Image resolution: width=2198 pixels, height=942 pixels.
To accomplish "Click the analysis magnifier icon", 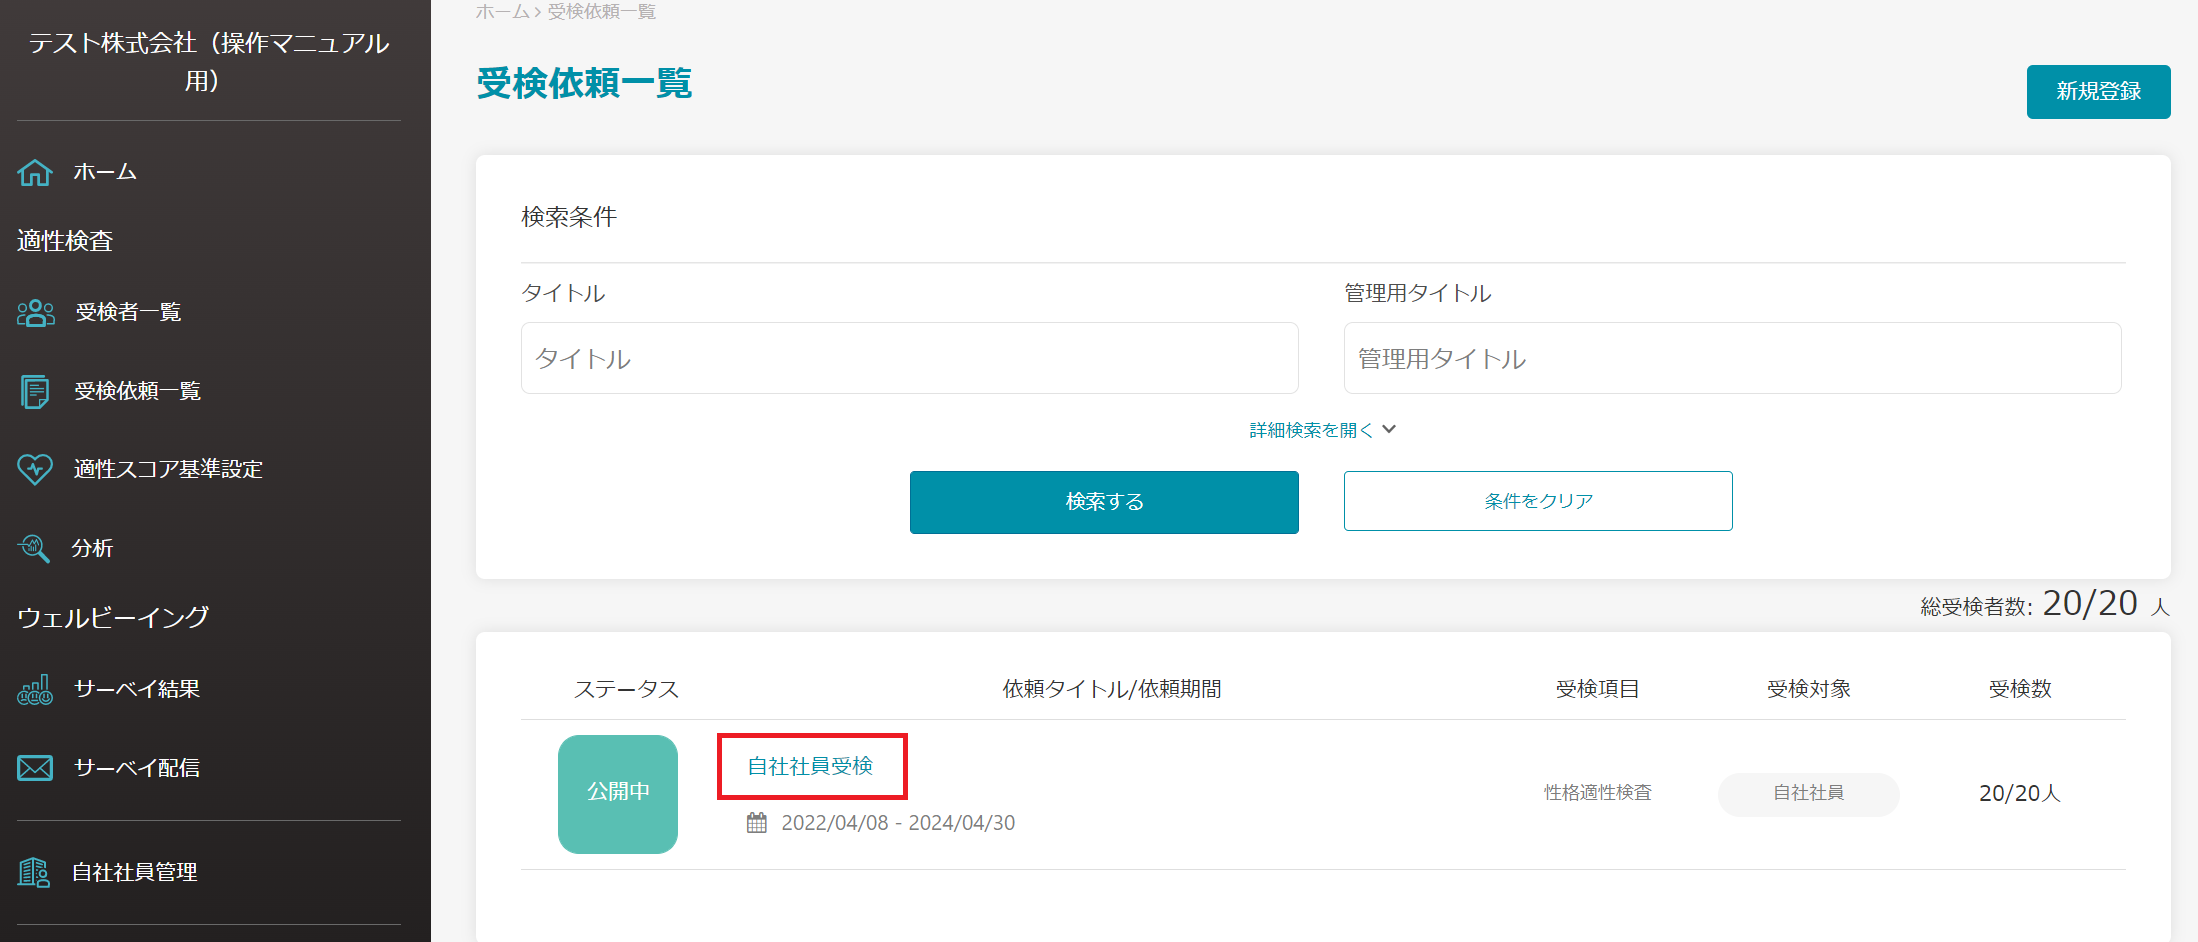I will tap(35, 548).
